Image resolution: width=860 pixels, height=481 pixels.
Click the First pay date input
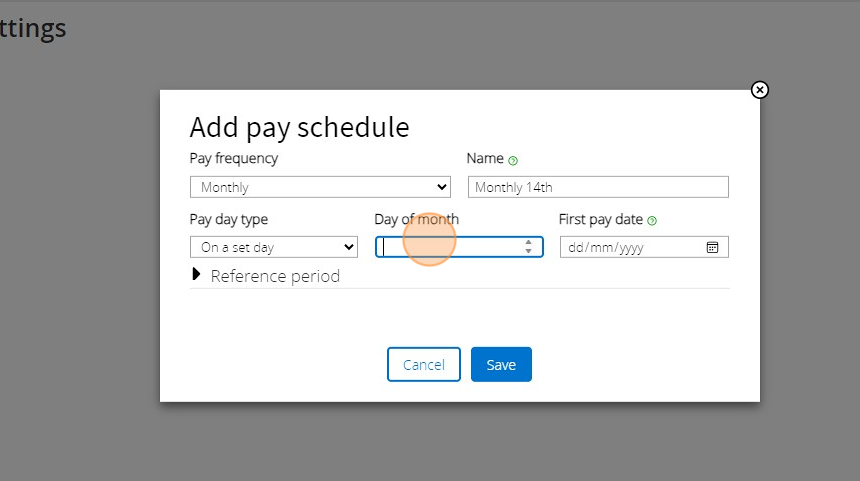630,247
